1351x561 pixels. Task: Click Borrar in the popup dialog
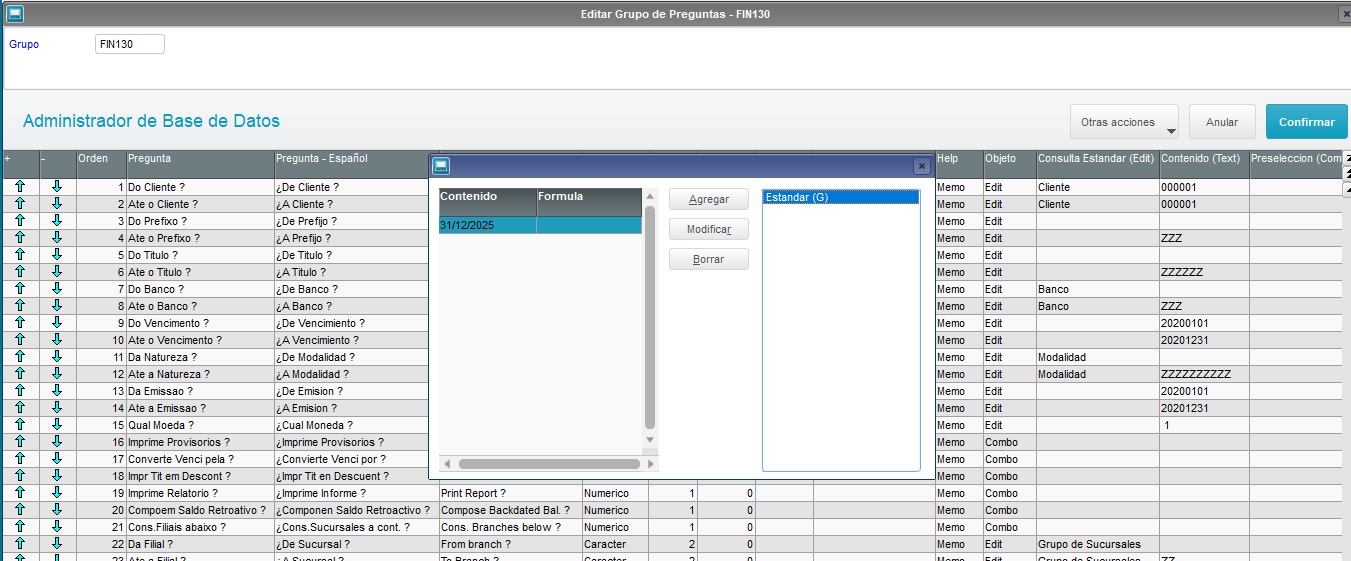(709, 260)
